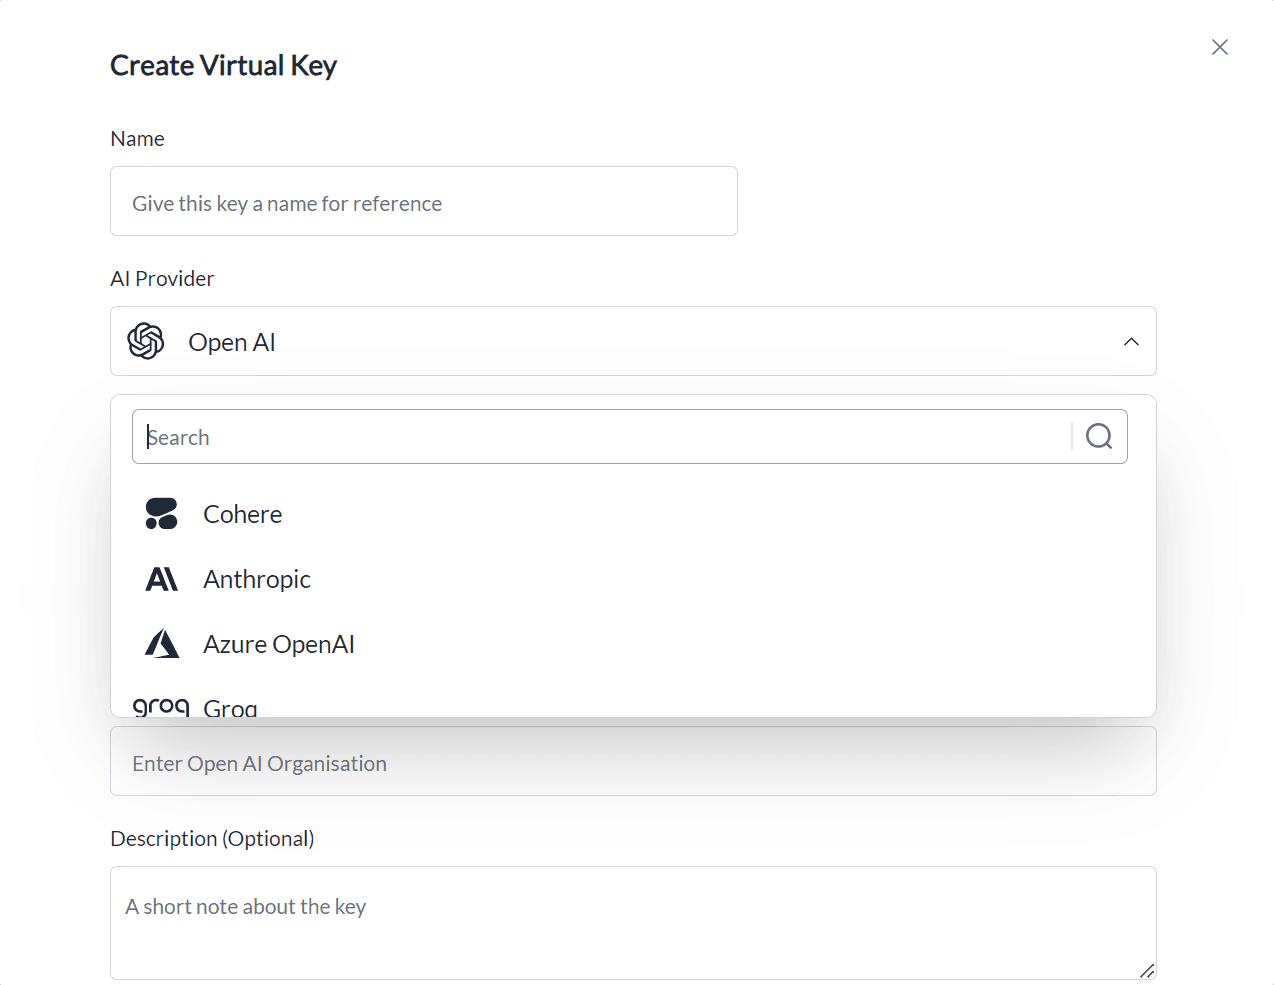Close the Create Virtual Key dialog
This screenshot has height=985, width=1274.
click(1219, 47)
